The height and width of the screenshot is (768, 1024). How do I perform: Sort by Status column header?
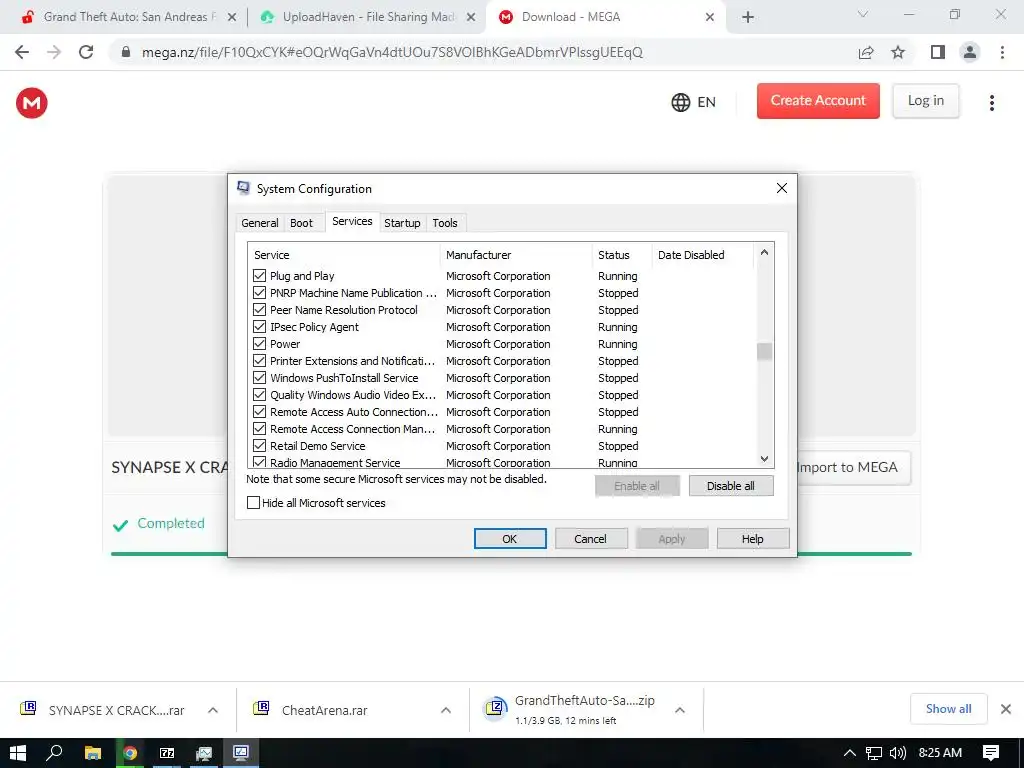tap(622, 255)
